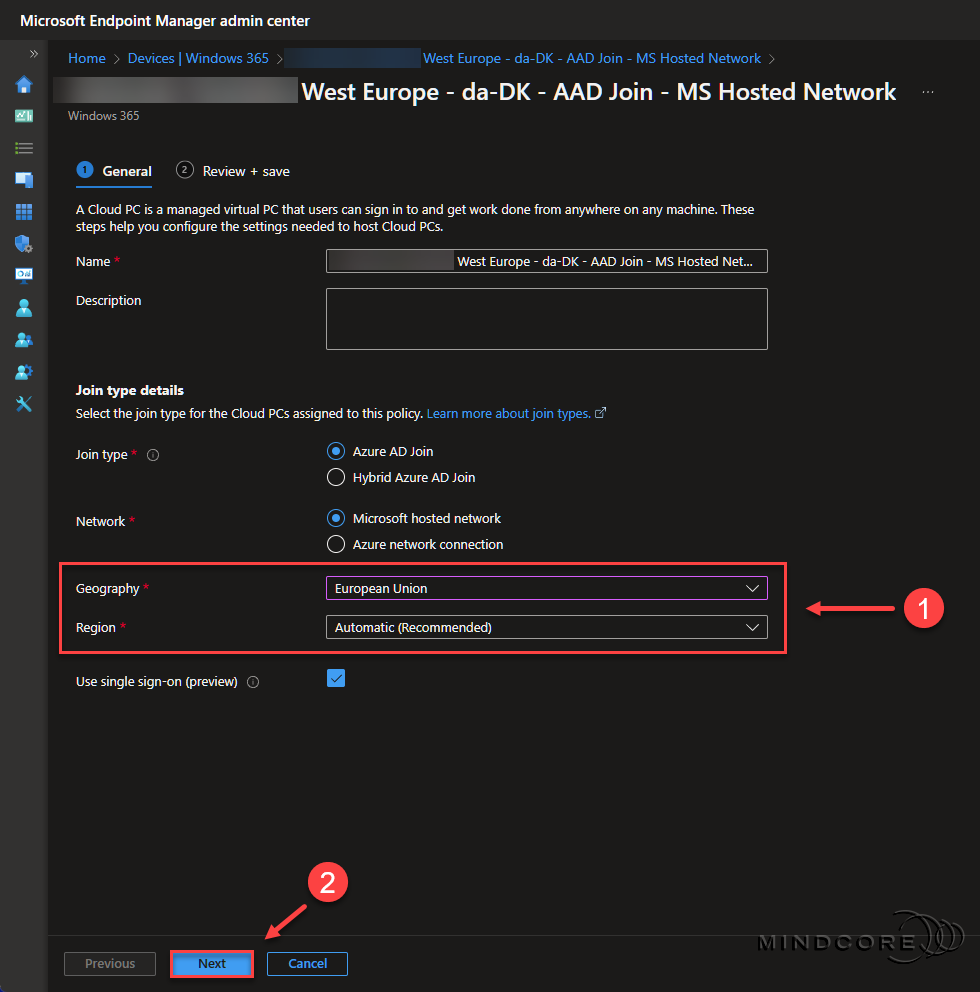This screenshot has height=992, width=980.
Task: Uncheck Use single sign-on (preview)
Action: 336,678
